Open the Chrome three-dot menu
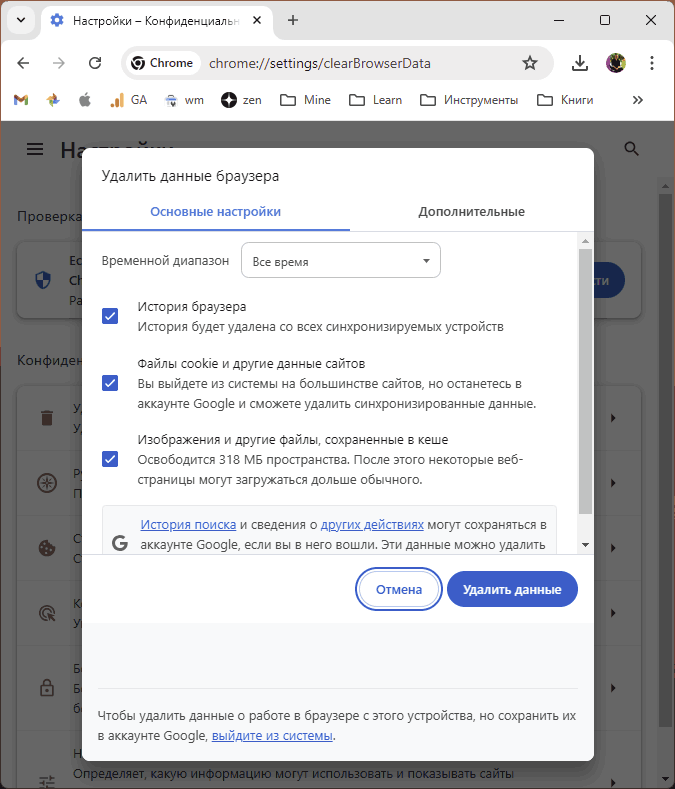 (652, 63)
